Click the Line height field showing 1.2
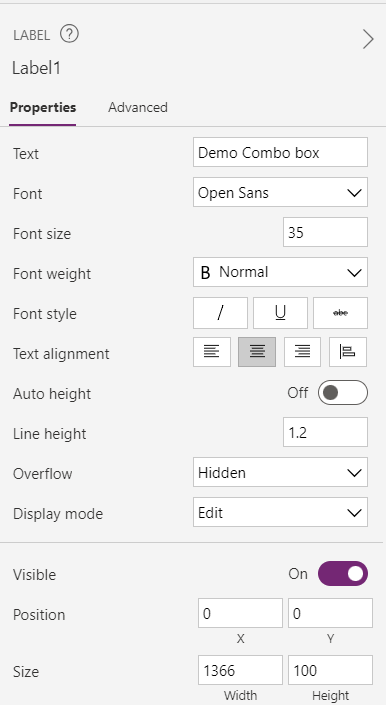Screen dimensions: 386x705 tap(325, 432)
